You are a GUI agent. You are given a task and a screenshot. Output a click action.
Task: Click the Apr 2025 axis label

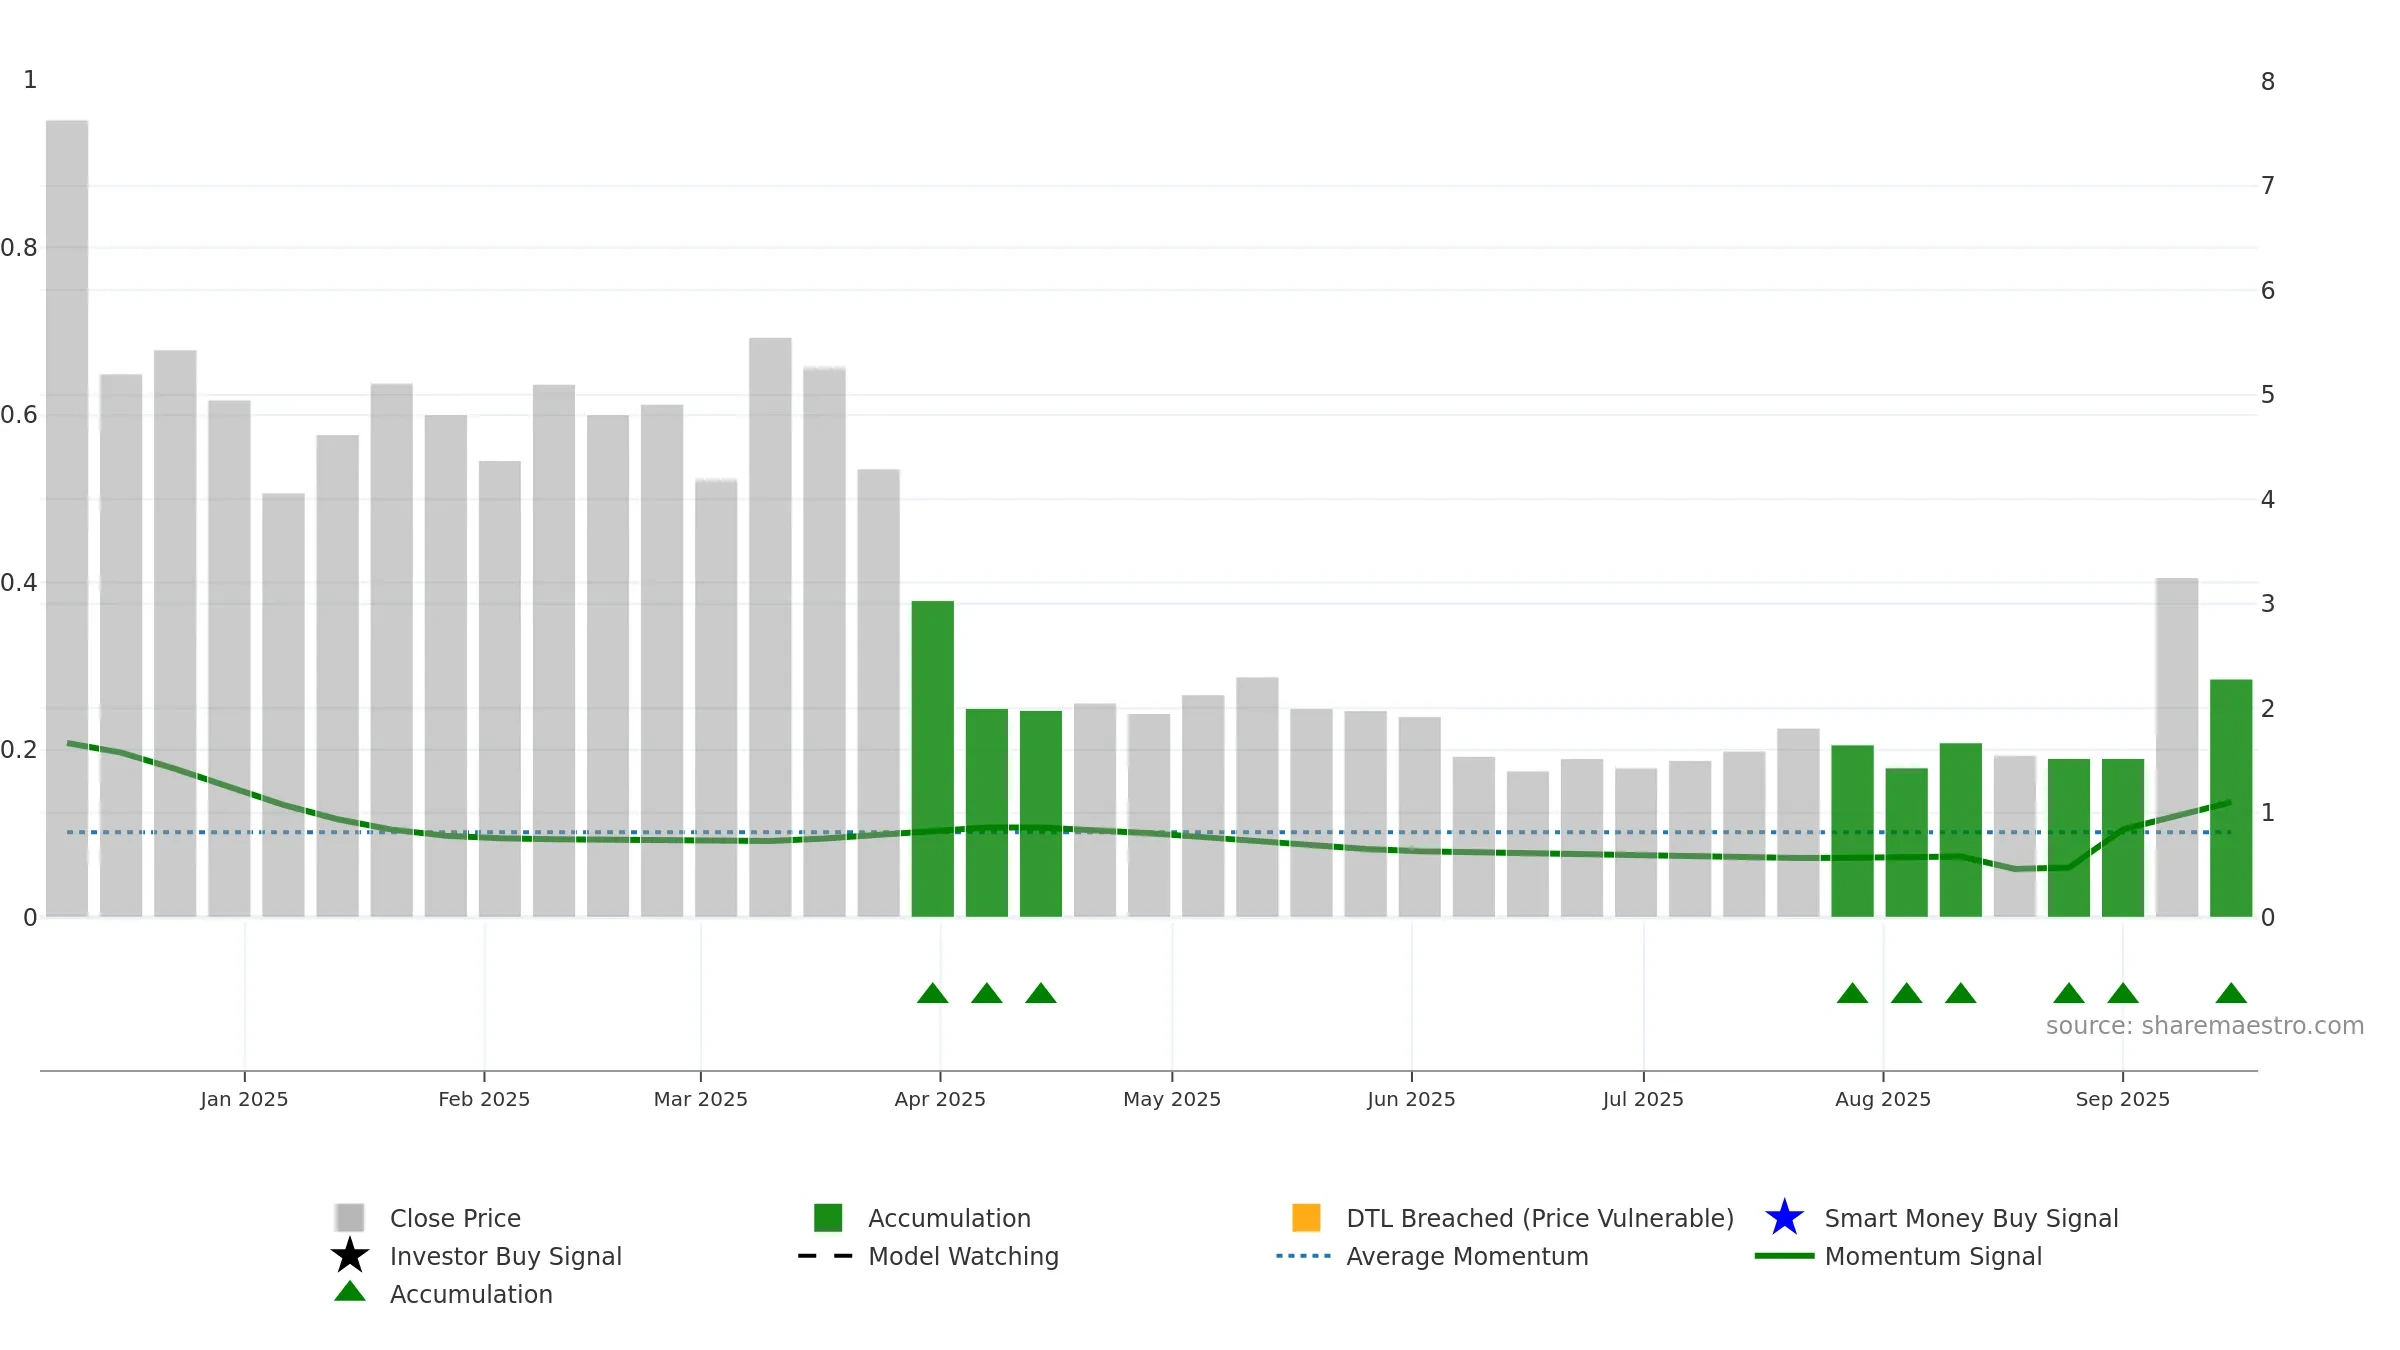[x=940, y=1099]
